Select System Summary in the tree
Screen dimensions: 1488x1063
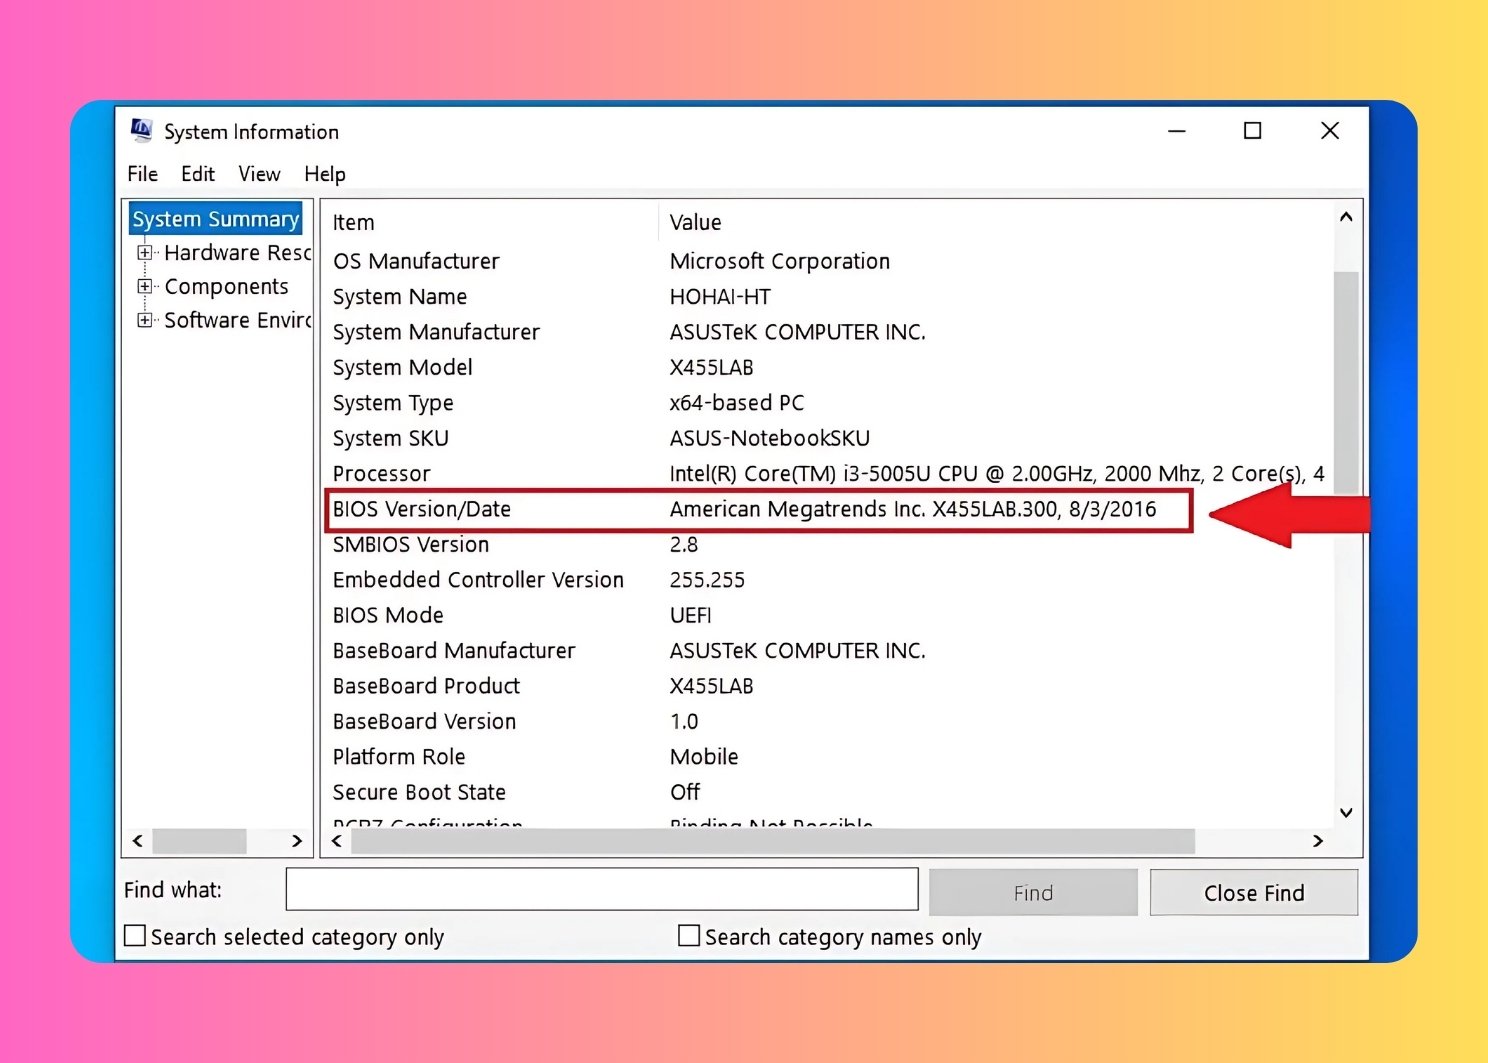coord(215,219)
